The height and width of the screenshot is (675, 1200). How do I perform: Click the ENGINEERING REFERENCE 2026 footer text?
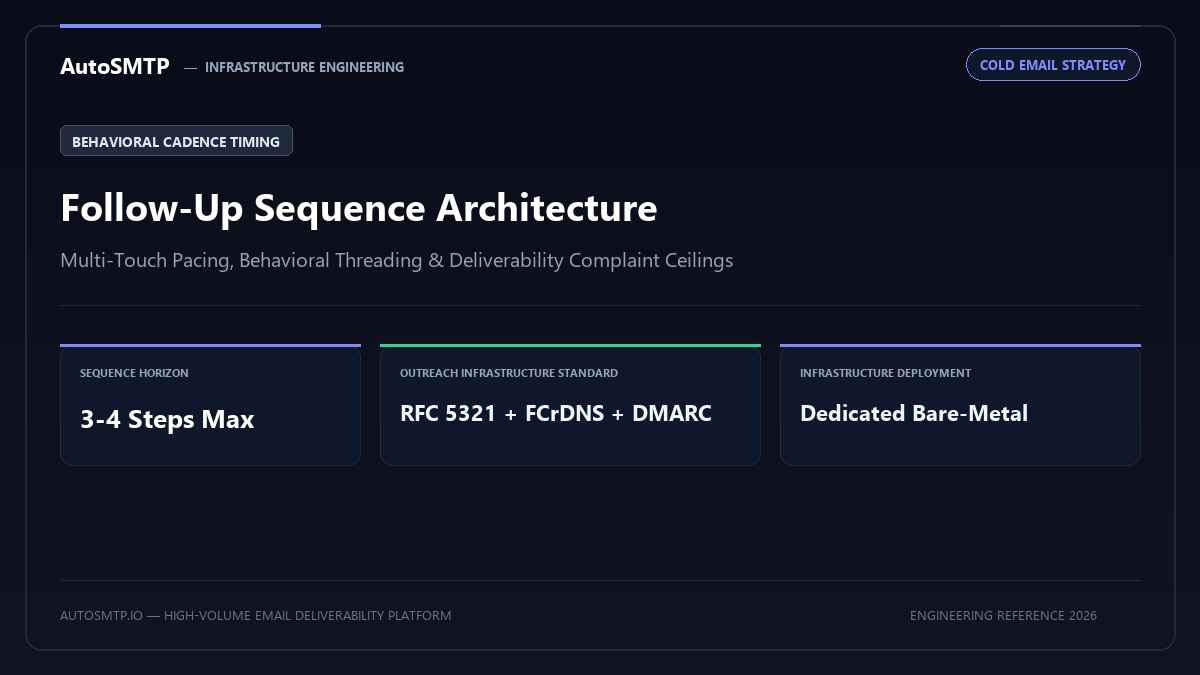[x=1003, y=615]
